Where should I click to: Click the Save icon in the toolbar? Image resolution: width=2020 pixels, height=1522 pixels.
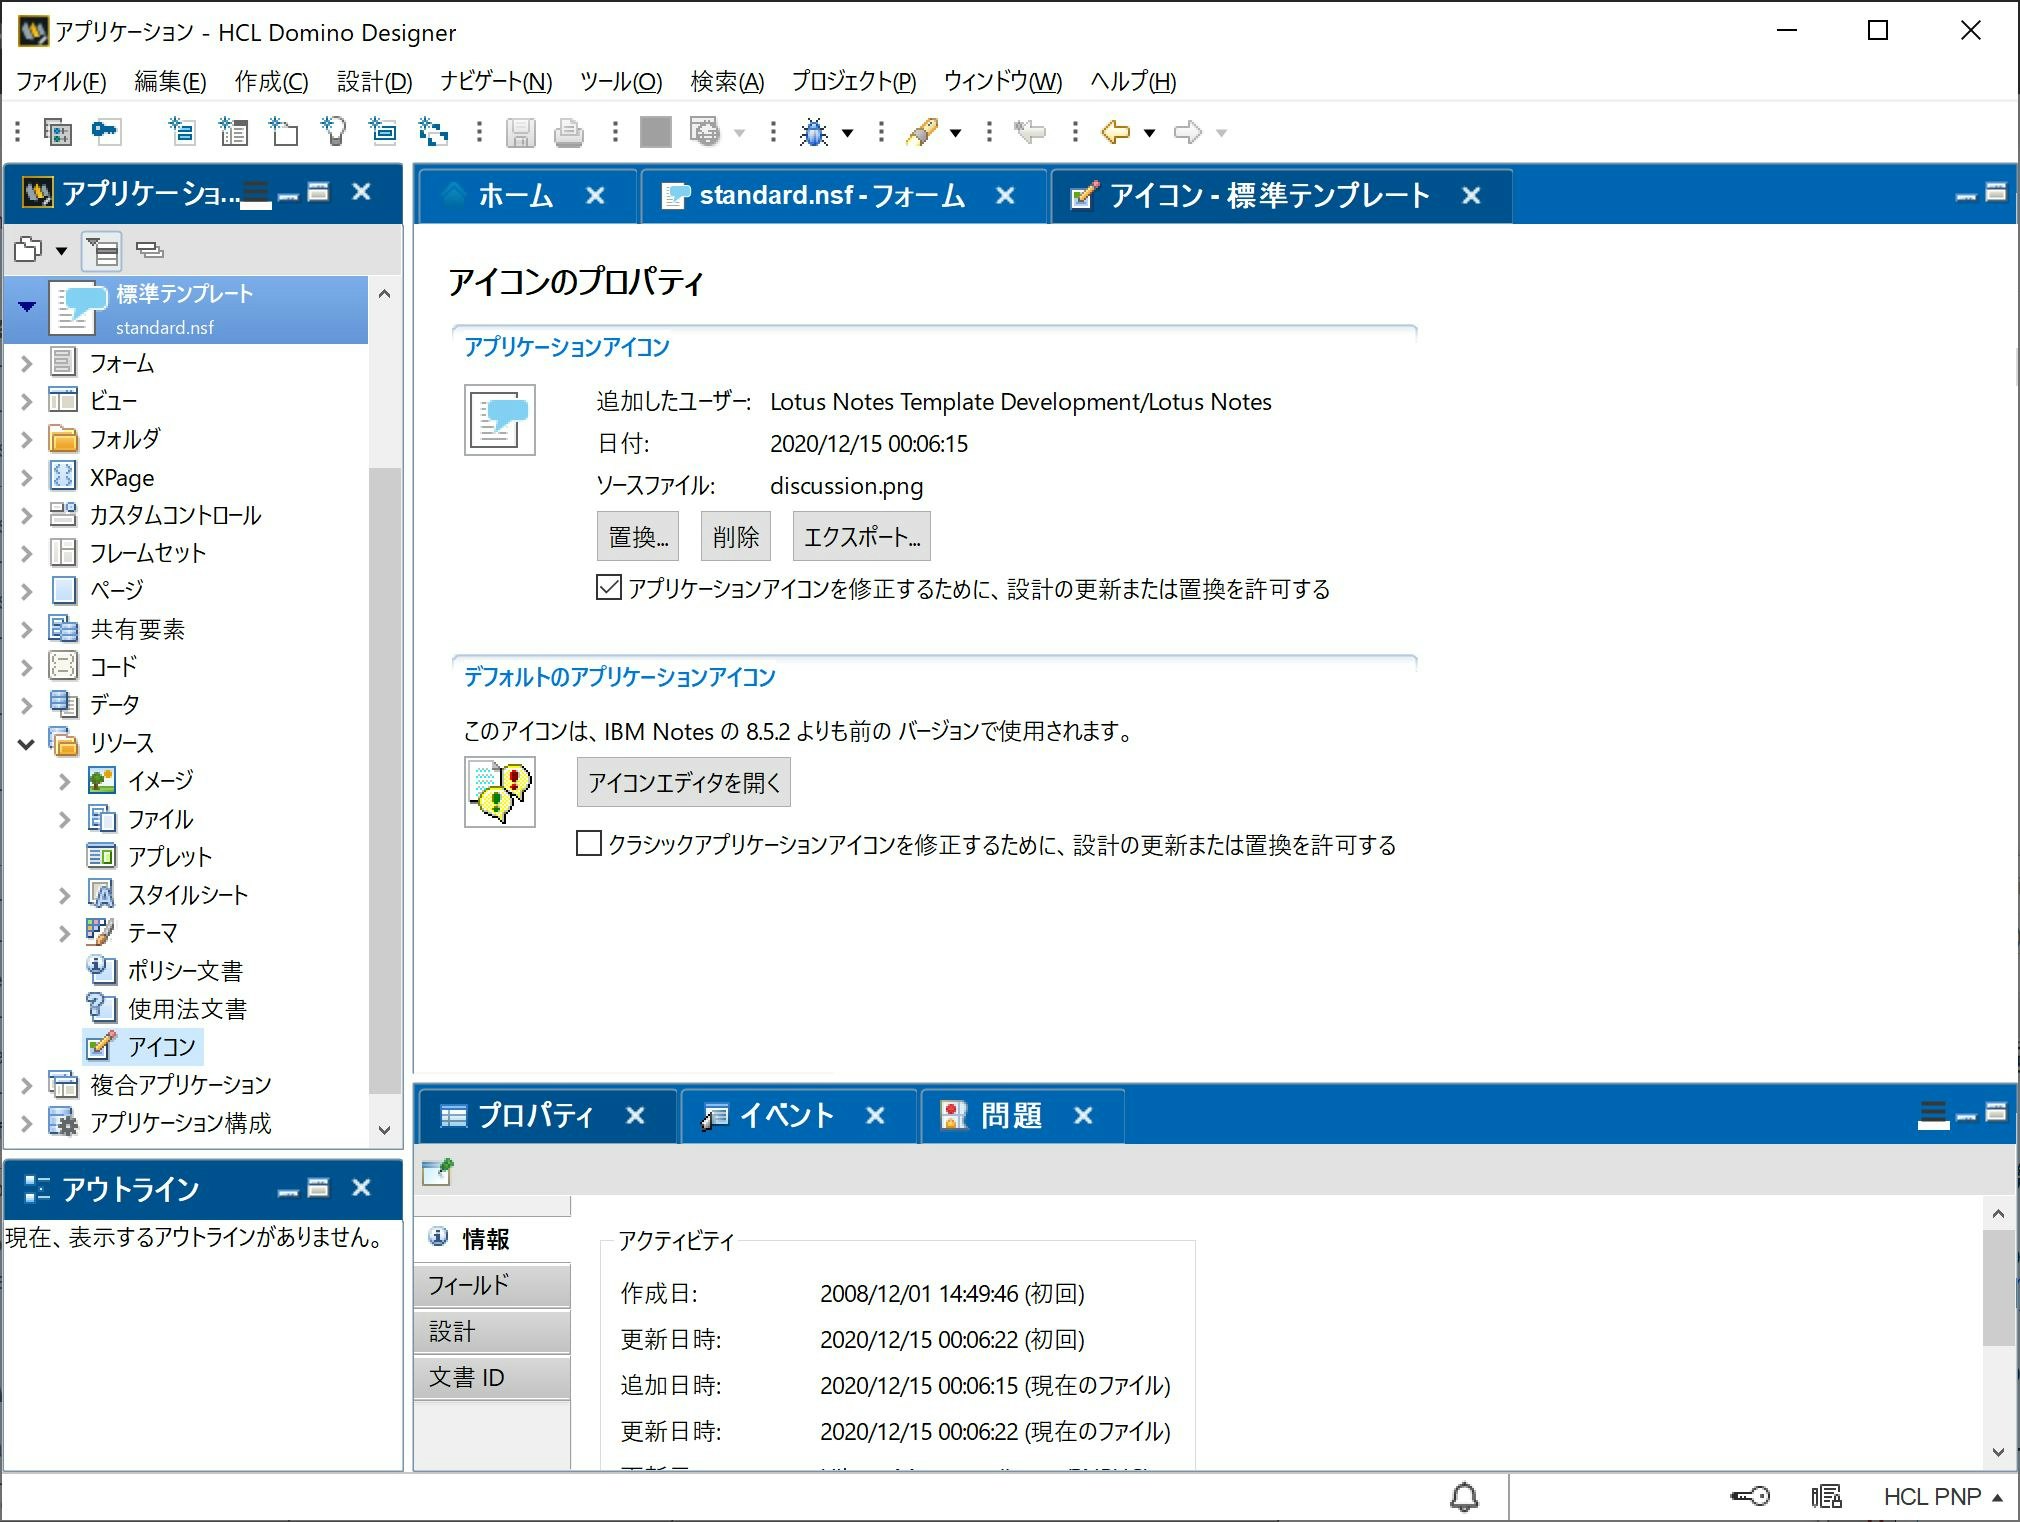point(520,132)
